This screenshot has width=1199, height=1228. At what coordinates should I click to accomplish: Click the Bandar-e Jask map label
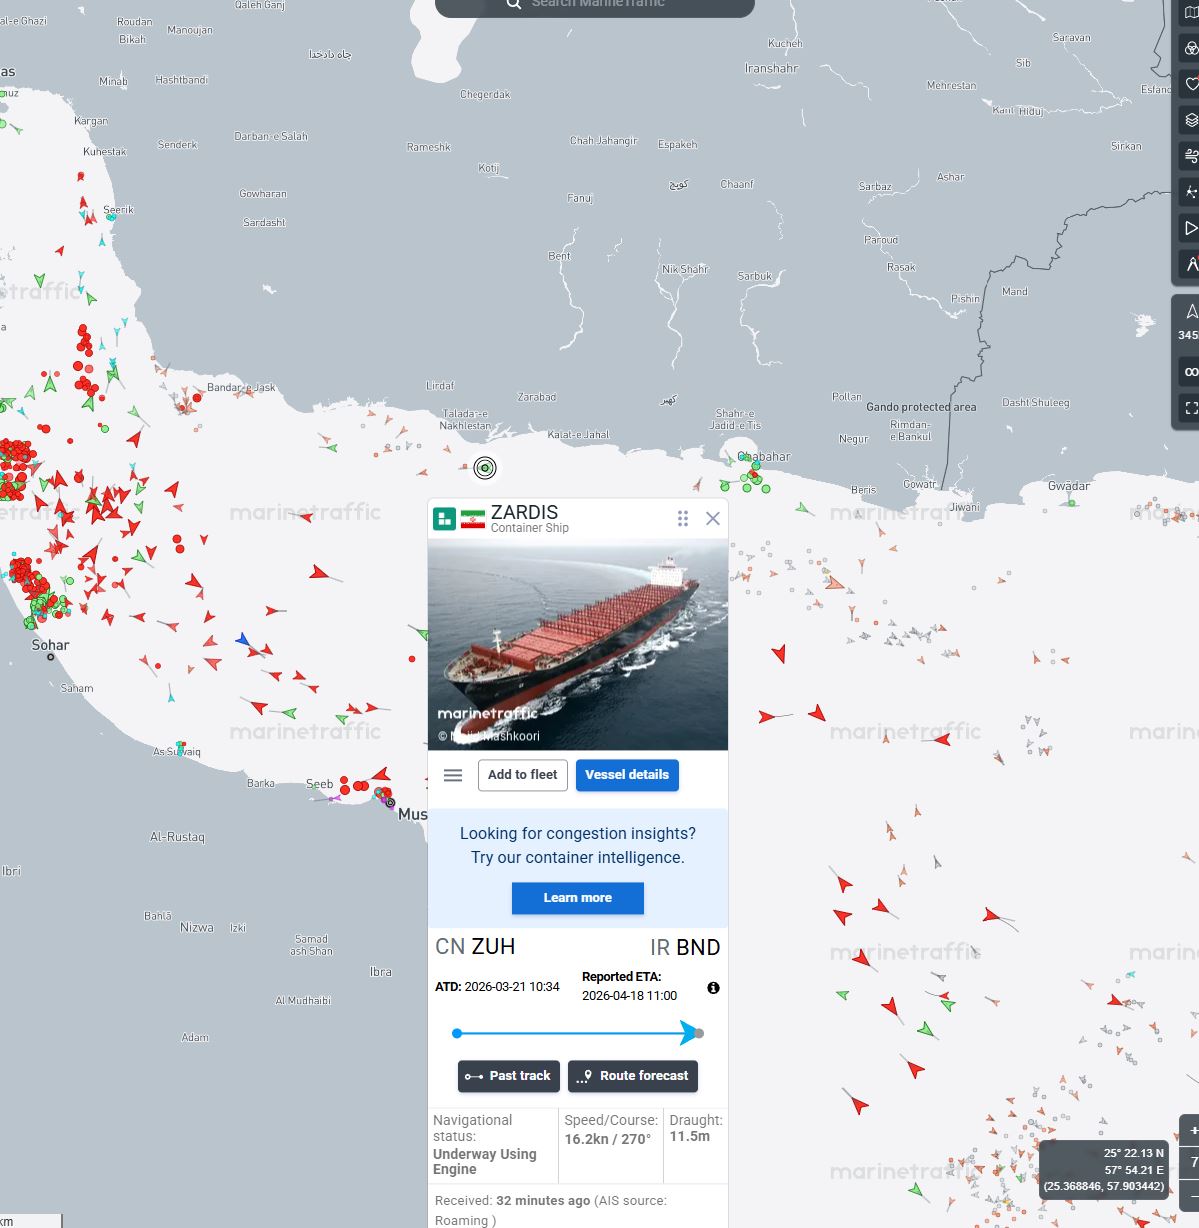pyautogui.click(x=241, y=387)
